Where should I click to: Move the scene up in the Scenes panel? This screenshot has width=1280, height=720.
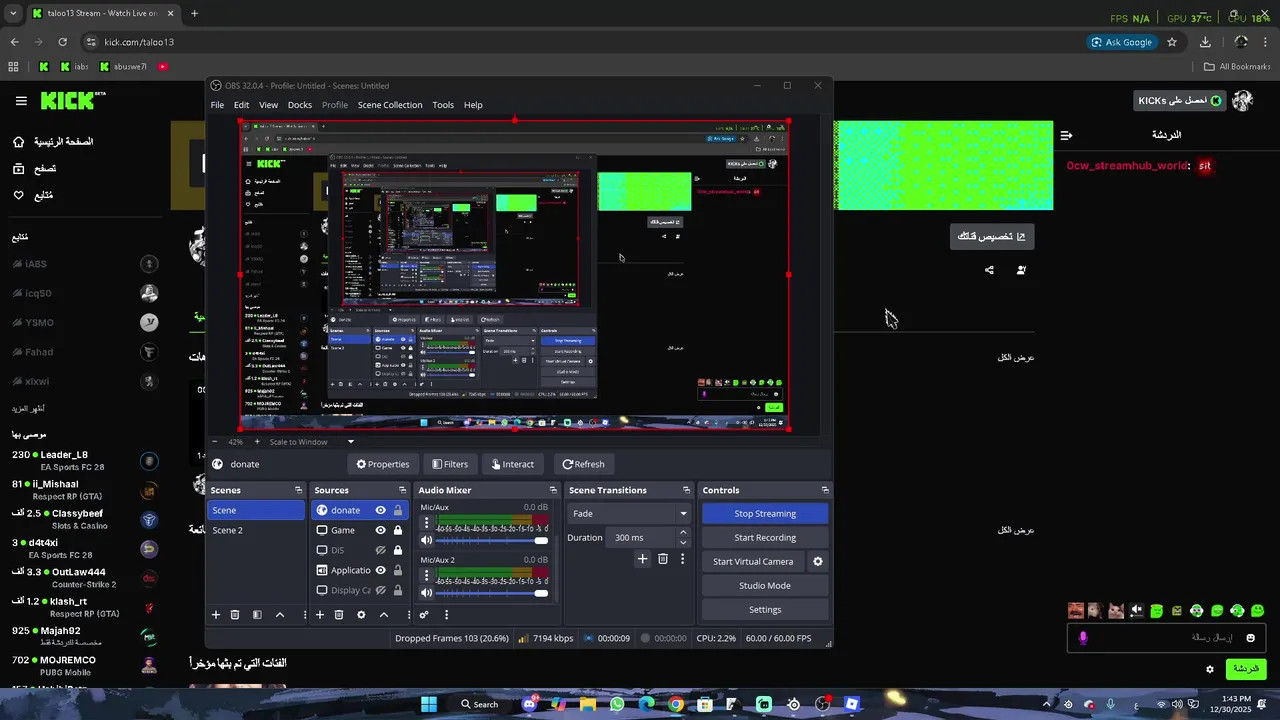280,615
